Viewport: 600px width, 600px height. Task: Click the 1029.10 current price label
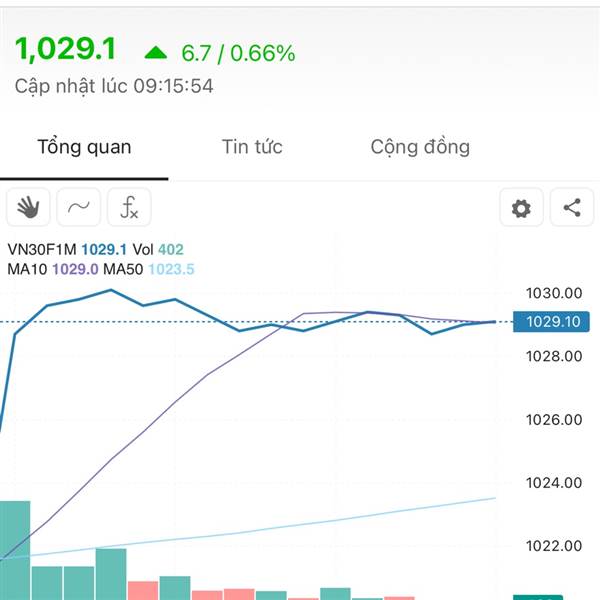(x=551, y=321)
